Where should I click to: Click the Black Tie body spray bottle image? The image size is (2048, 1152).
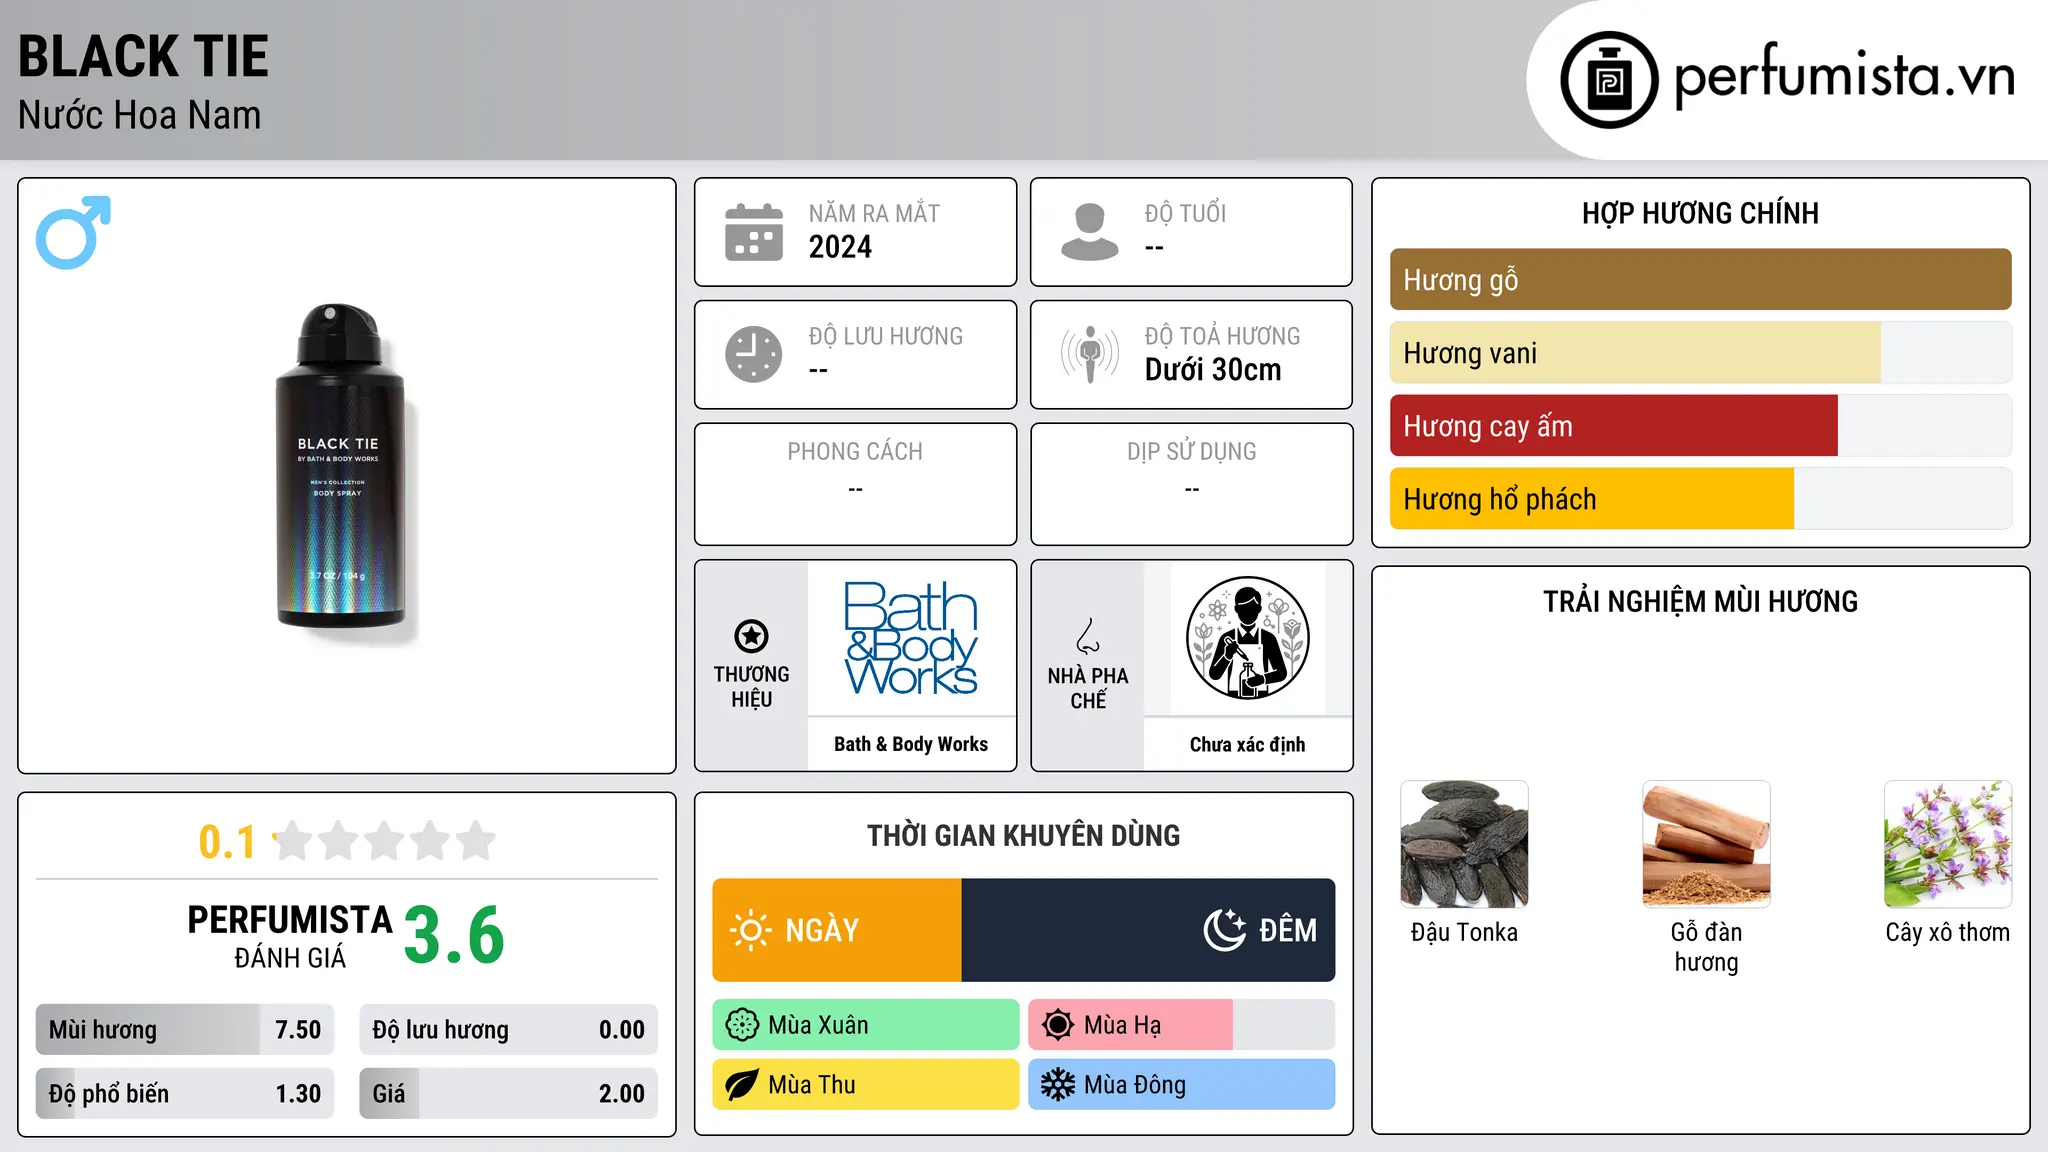coord(340,466)
